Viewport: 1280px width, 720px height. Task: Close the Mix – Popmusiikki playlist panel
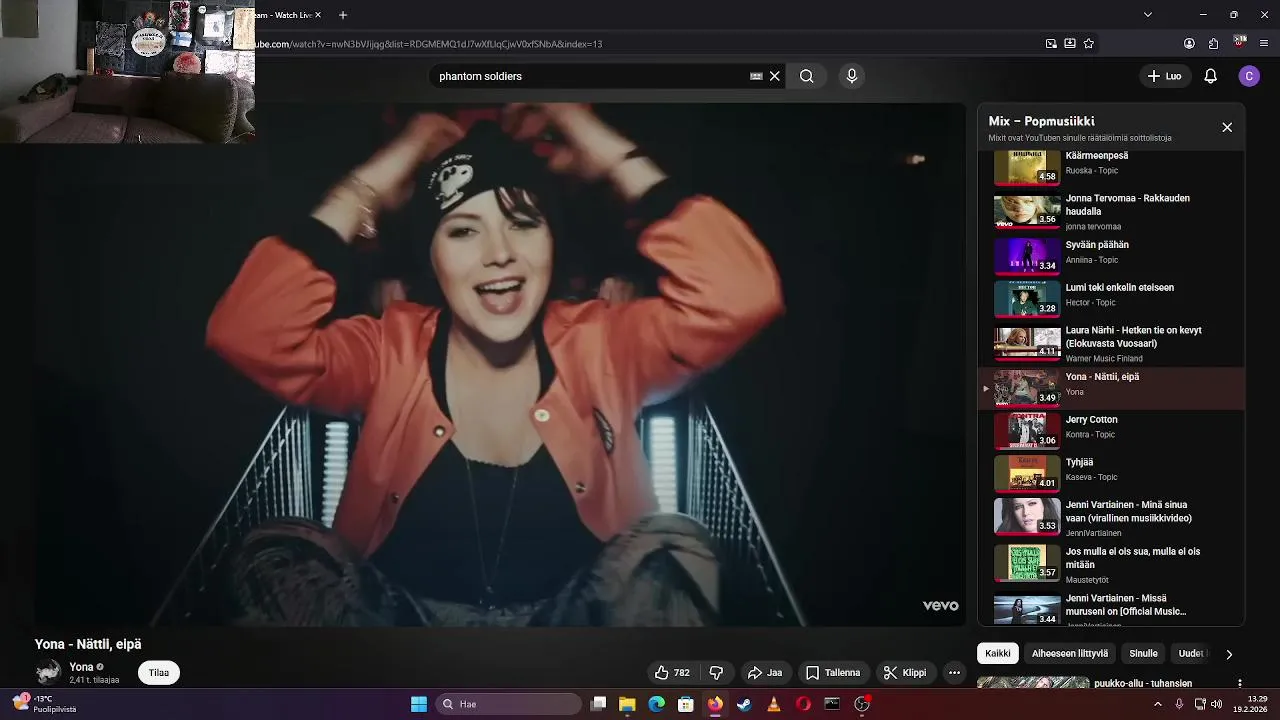coord(1227,127)
